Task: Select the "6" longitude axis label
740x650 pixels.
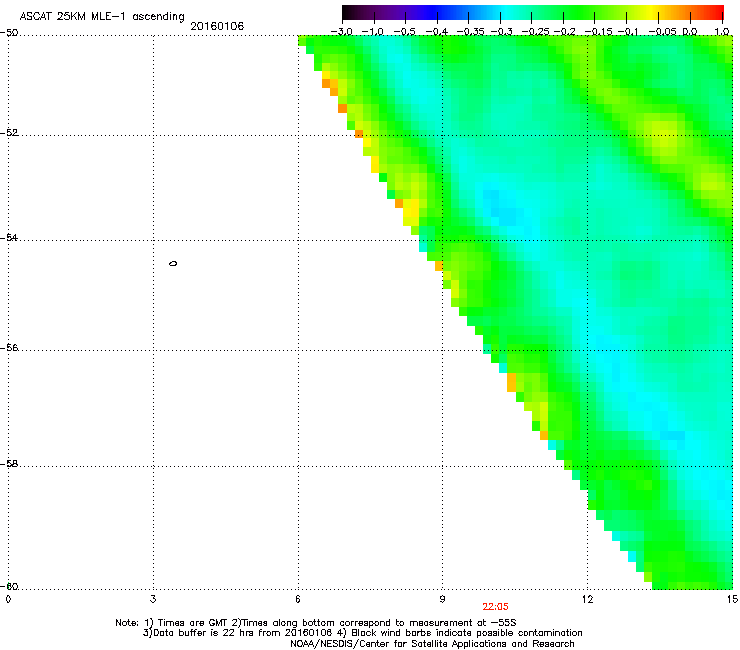Action: point(298,599)
